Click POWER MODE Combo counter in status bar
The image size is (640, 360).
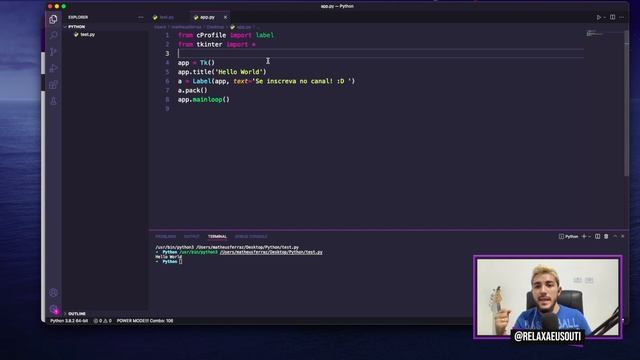(145, 321)
